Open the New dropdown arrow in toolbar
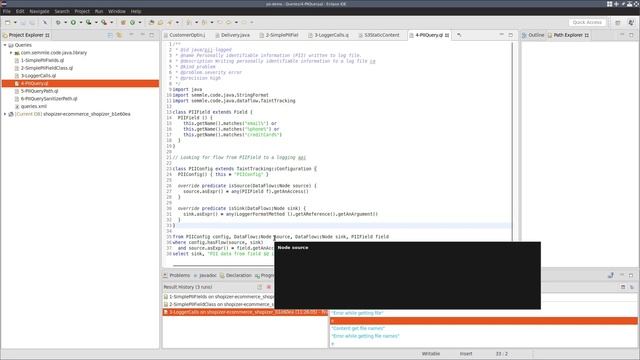The image size is (640, 360). 15,22
